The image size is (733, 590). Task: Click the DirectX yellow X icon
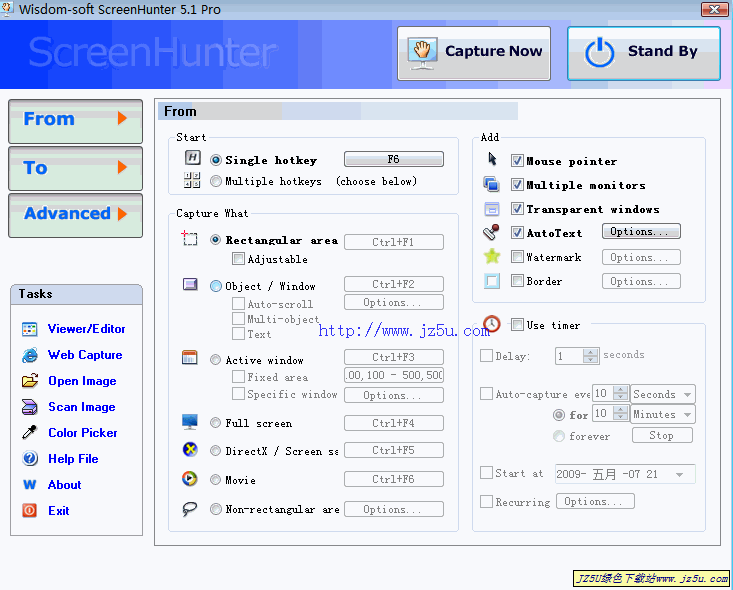click(190, 450)
